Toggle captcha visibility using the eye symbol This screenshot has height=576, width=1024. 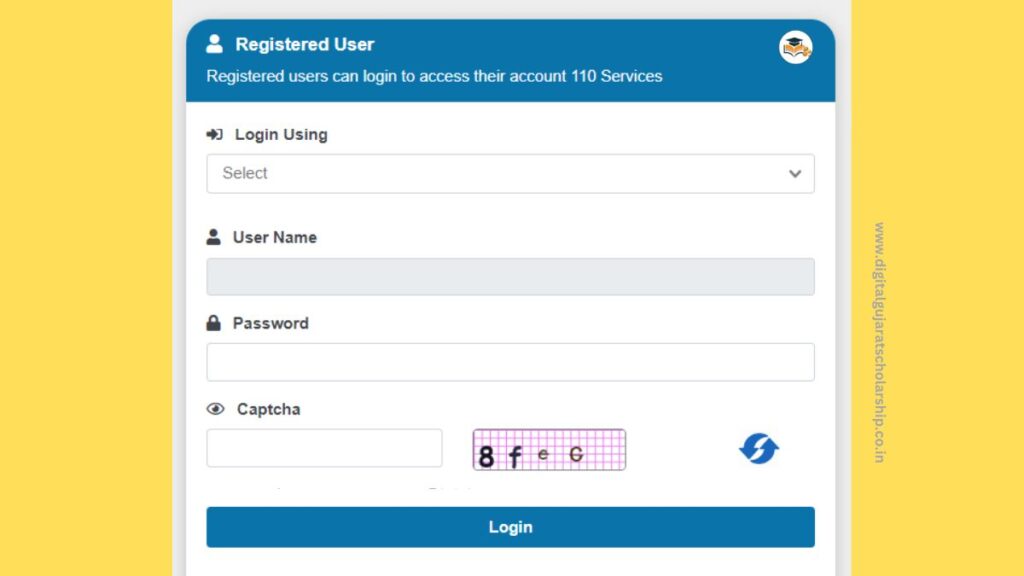point(213,408)
